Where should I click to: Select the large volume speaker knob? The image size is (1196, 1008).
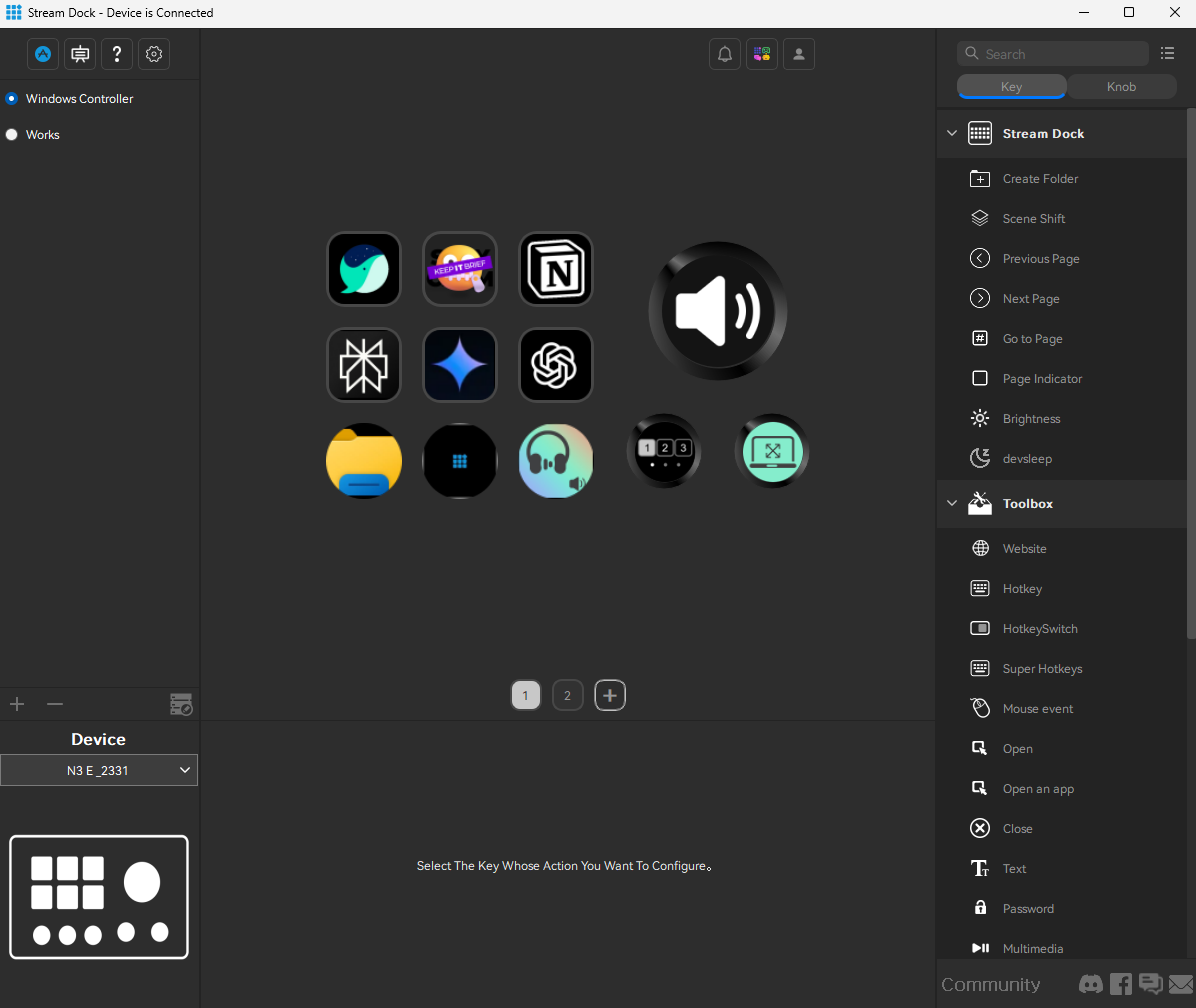(718, 311)
